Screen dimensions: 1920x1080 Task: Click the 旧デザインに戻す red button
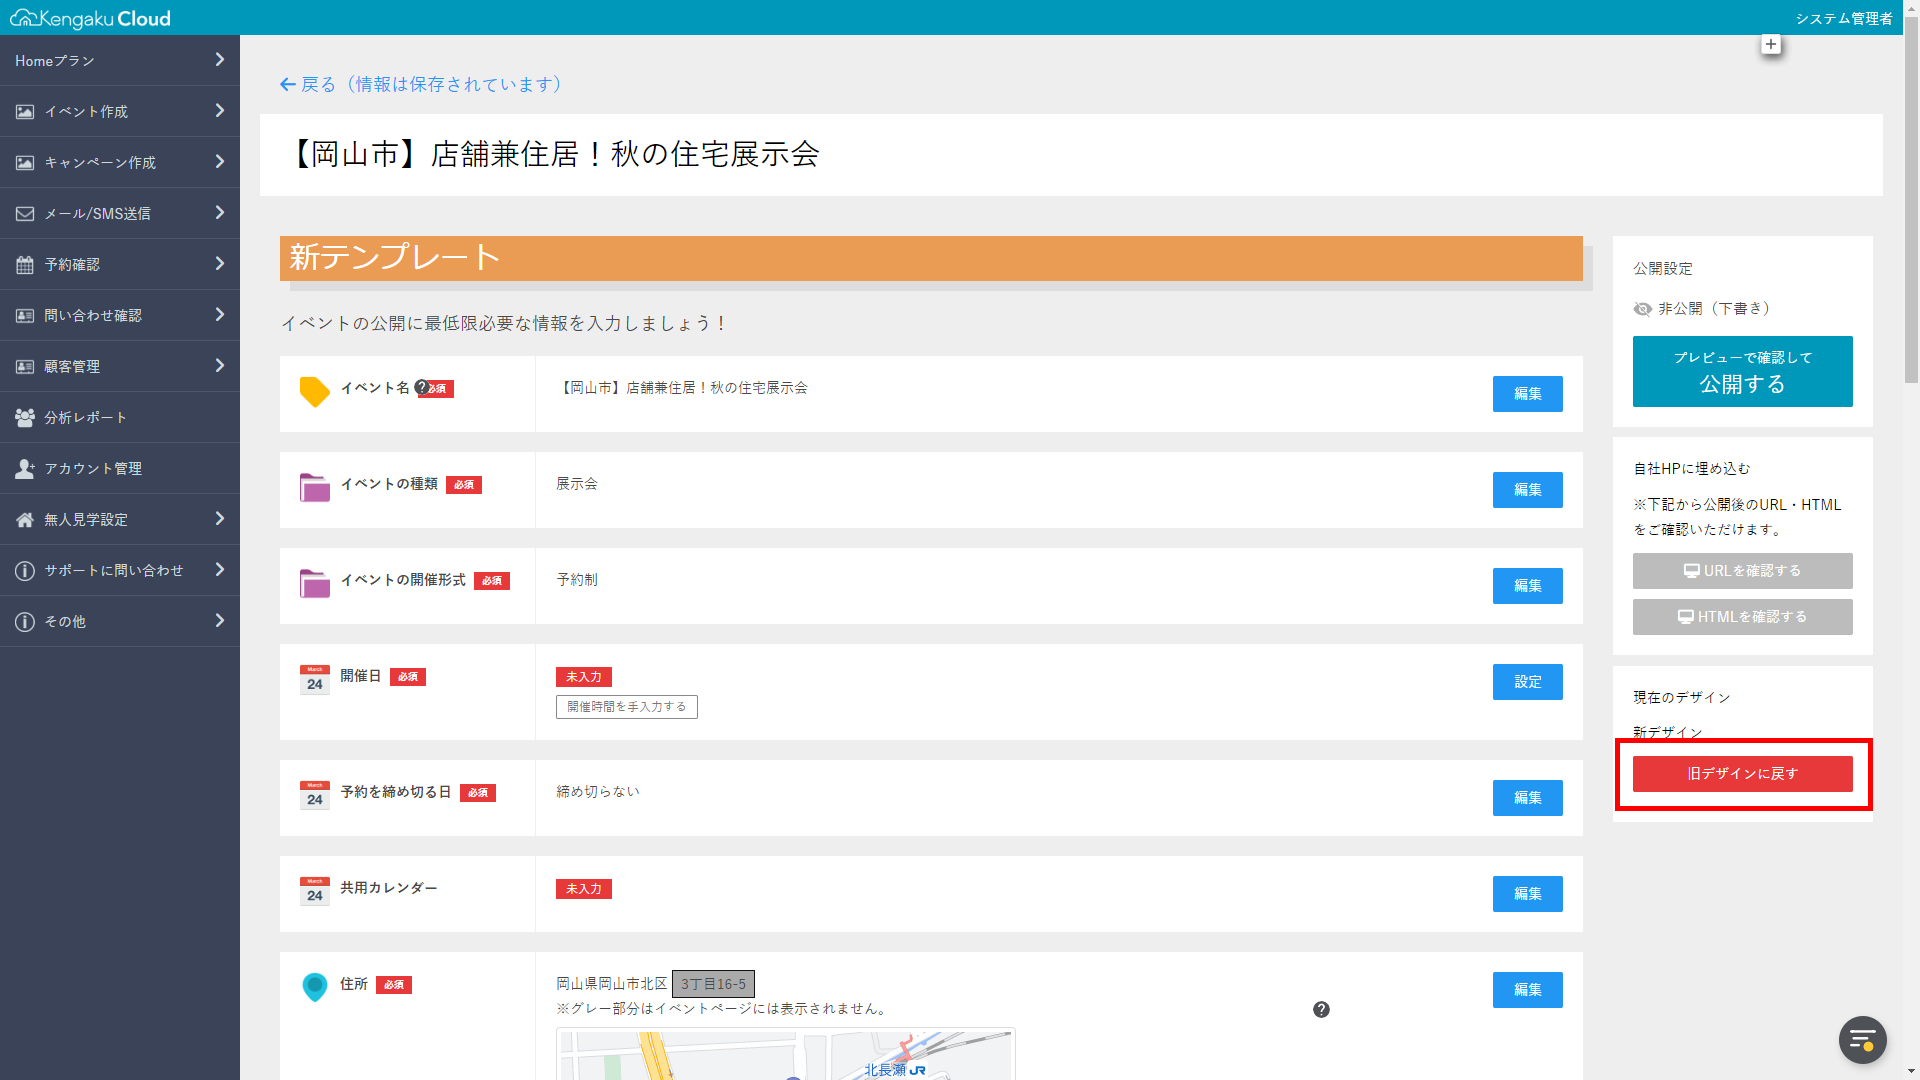click(x=1742, y=774)
